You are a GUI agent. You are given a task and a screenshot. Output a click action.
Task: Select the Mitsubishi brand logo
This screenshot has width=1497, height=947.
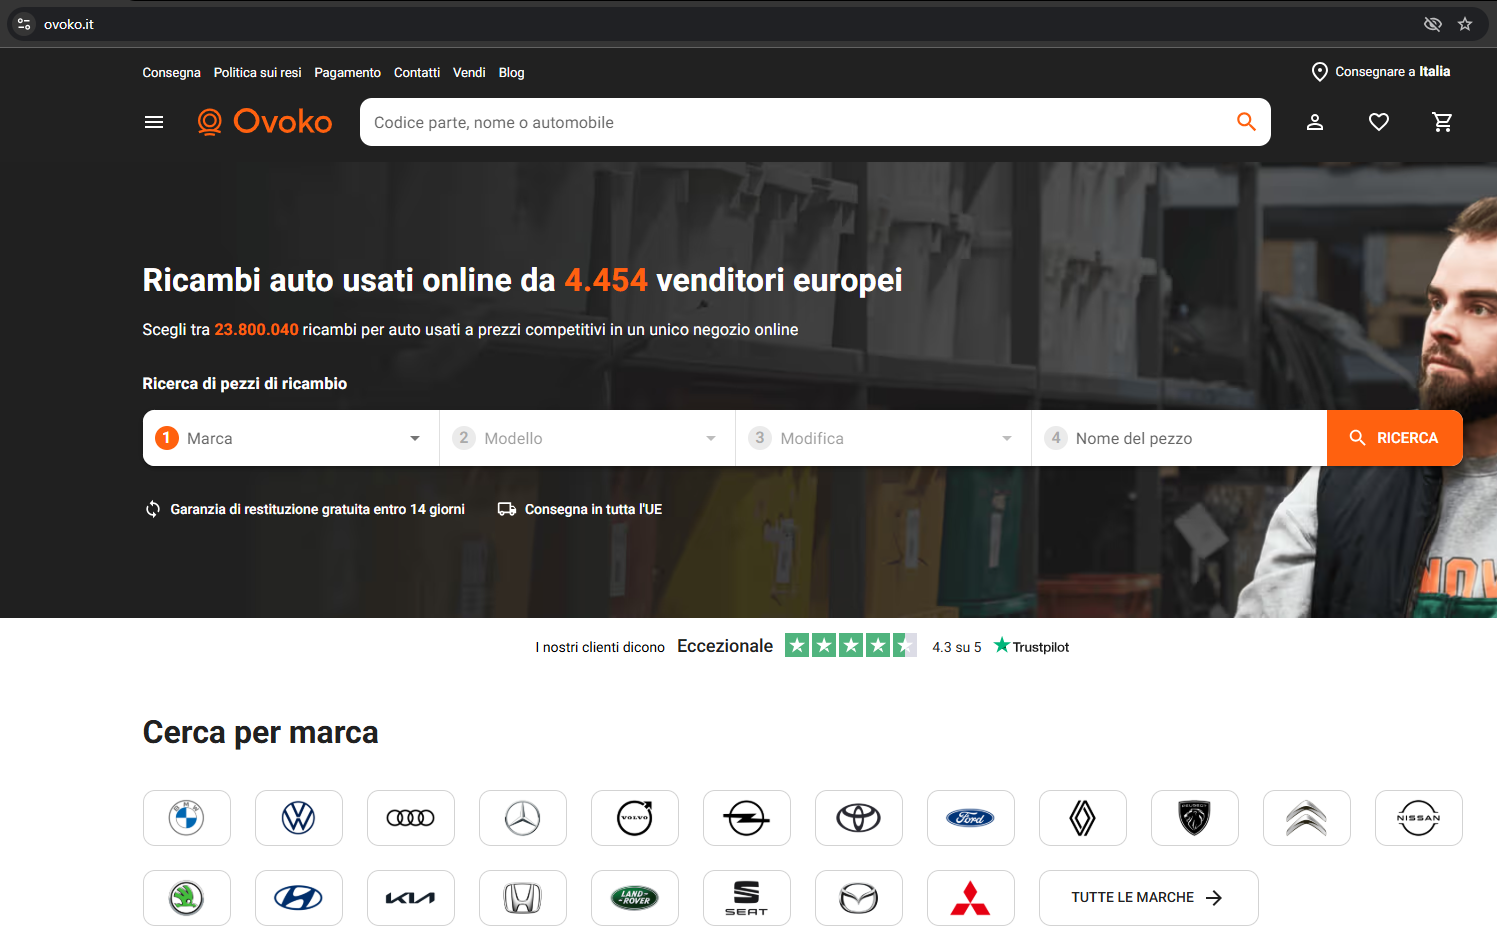coord(971,898)
